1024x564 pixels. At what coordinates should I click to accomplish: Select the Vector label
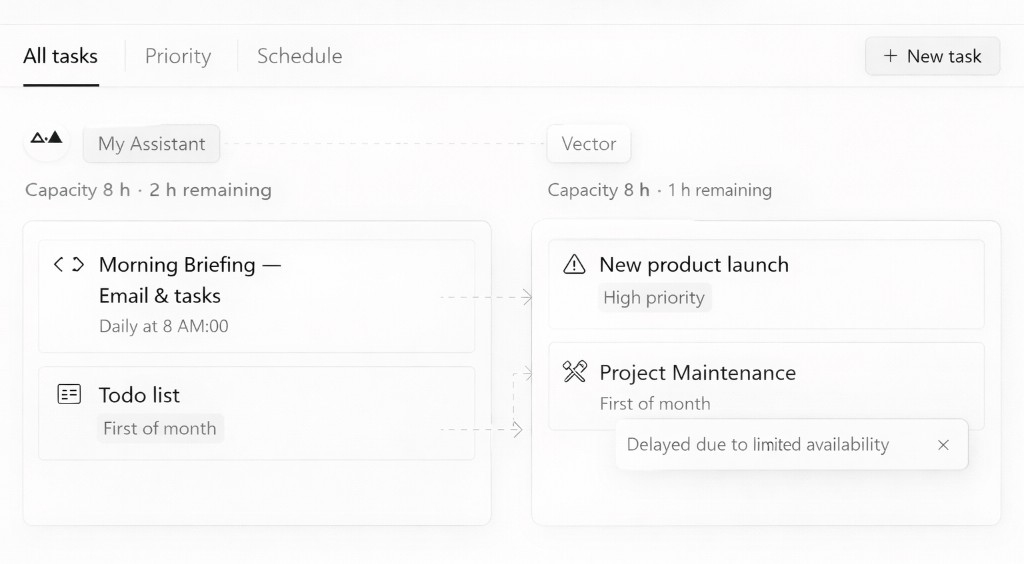588,144
